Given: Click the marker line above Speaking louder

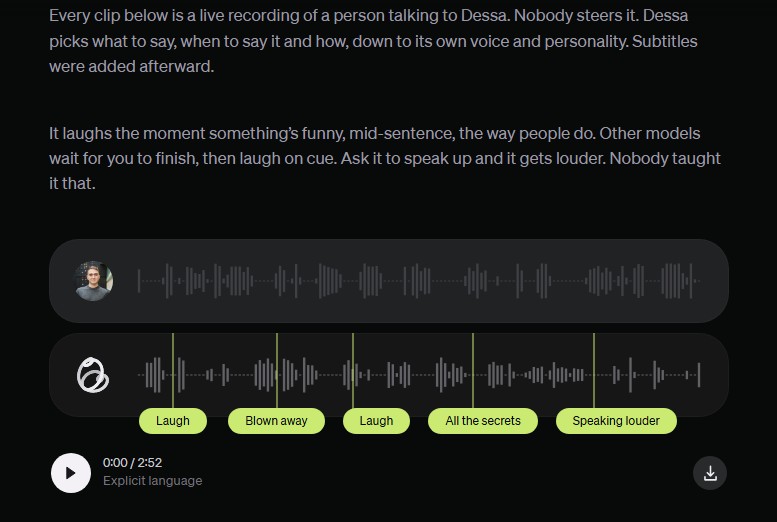Looking at the screenshot, I should (594, 370).
